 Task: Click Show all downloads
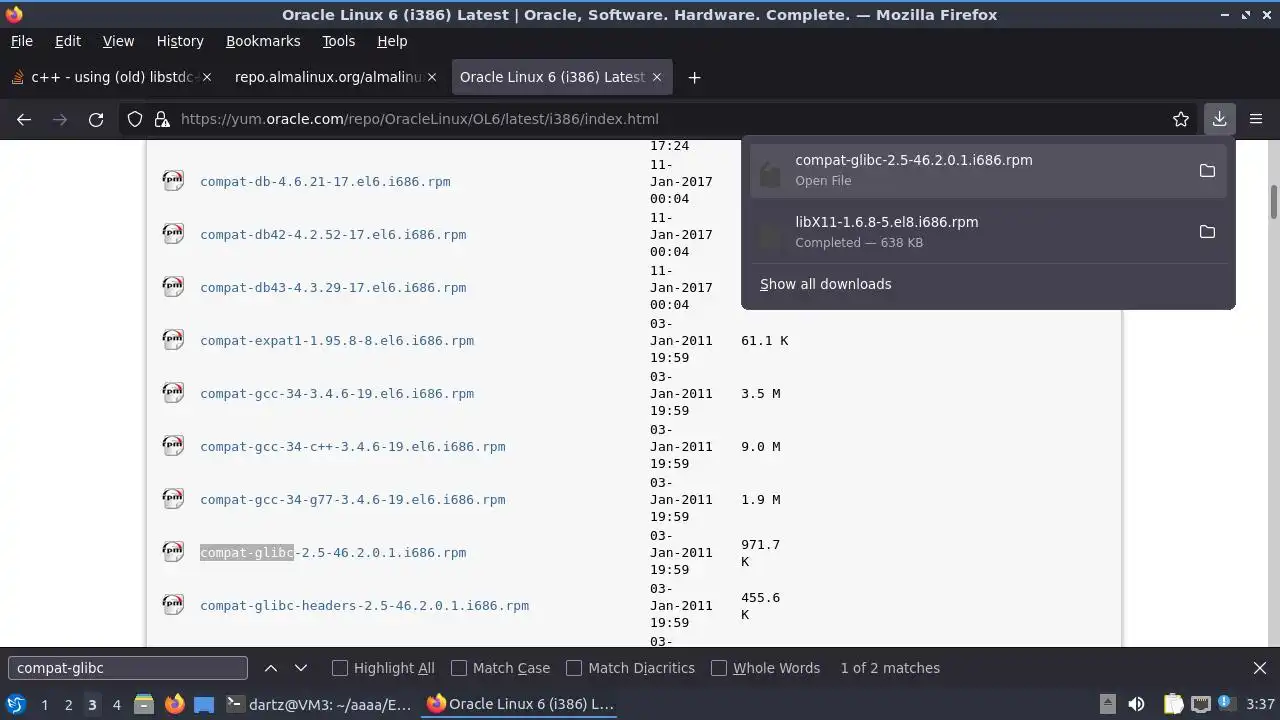click(x=825, y=284)
